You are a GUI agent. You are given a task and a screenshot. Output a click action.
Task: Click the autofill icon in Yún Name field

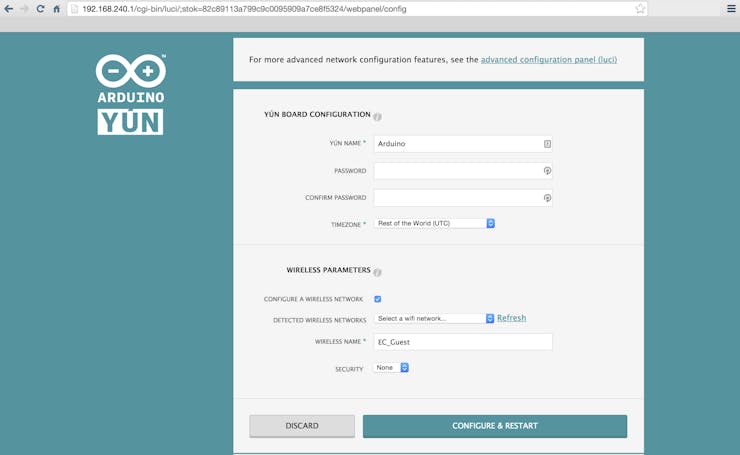point(547,144)
